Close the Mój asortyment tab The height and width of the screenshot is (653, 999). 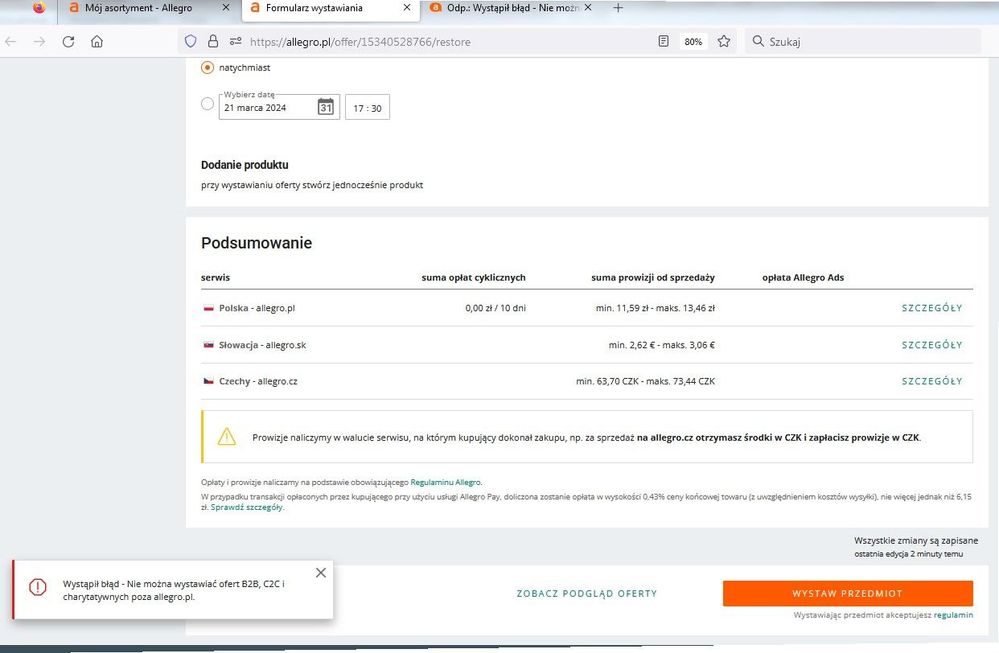(x=226, y=8)
